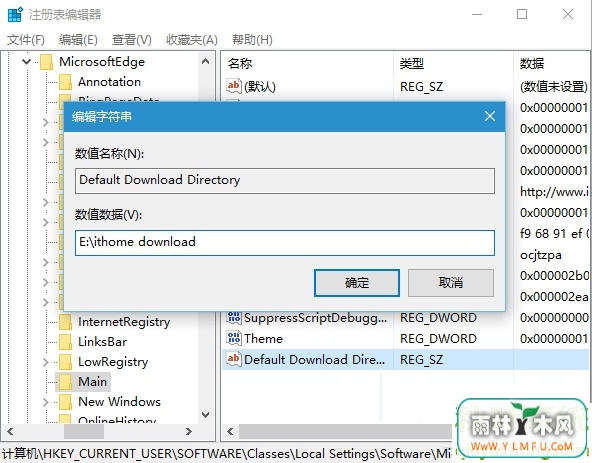Viewport: 592px width, 463px height.
Task: Select the New Windows key
Action: click(119, 401)
